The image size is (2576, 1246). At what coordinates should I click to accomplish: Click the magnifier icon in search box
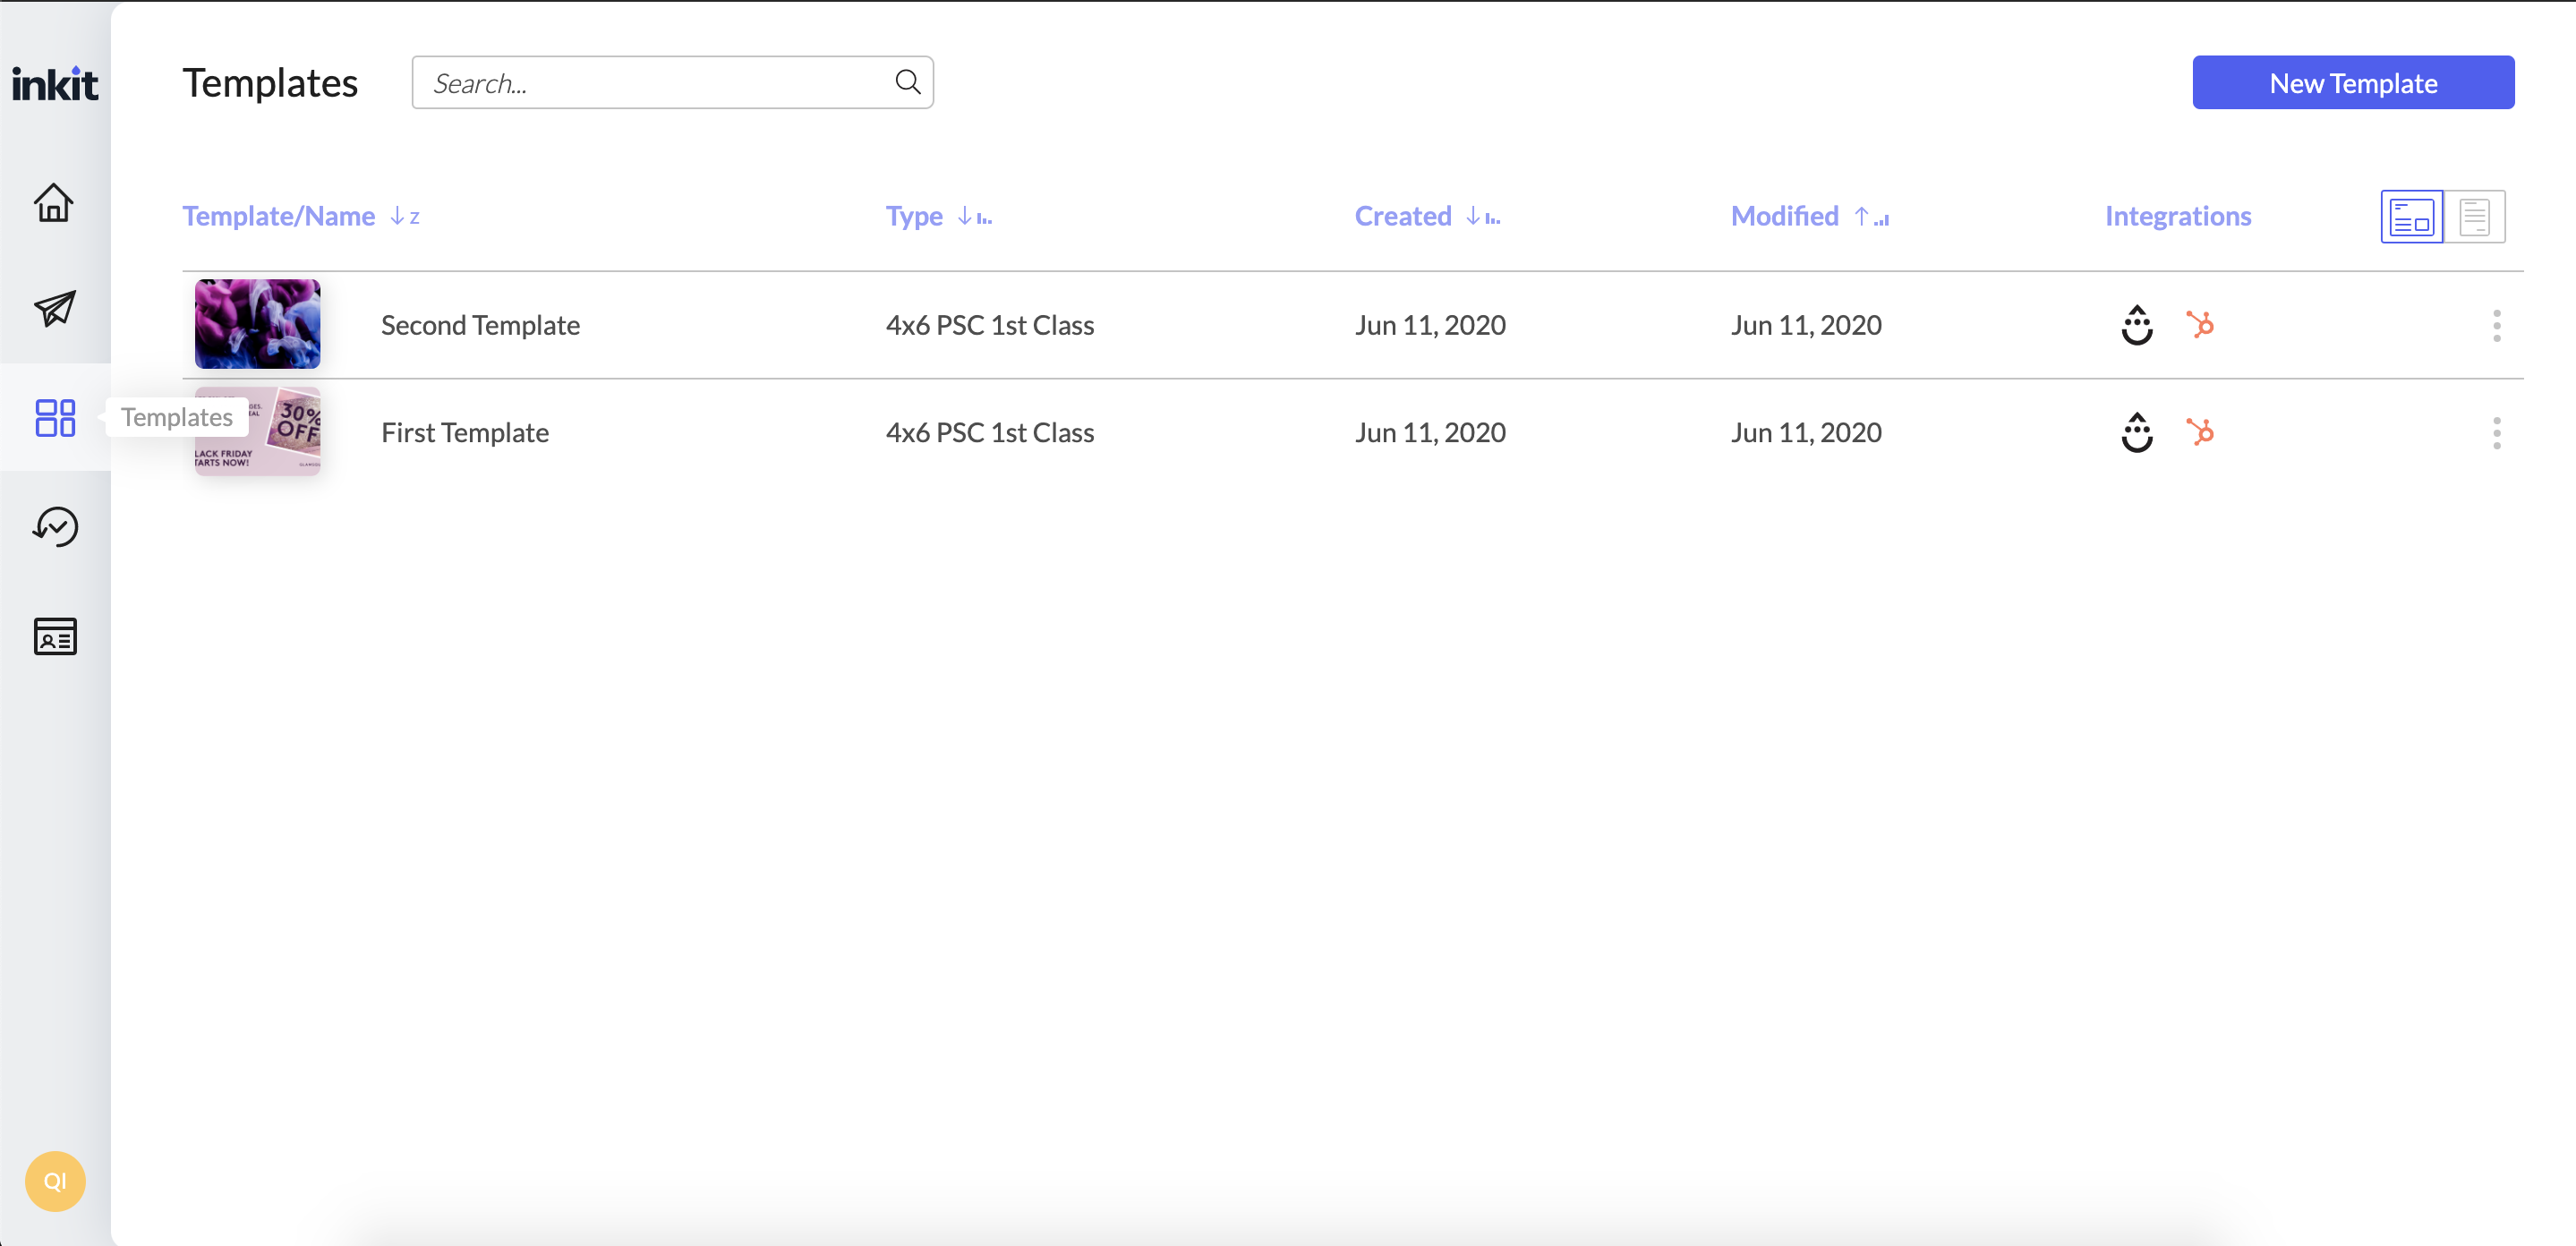(x=907, y=82)
